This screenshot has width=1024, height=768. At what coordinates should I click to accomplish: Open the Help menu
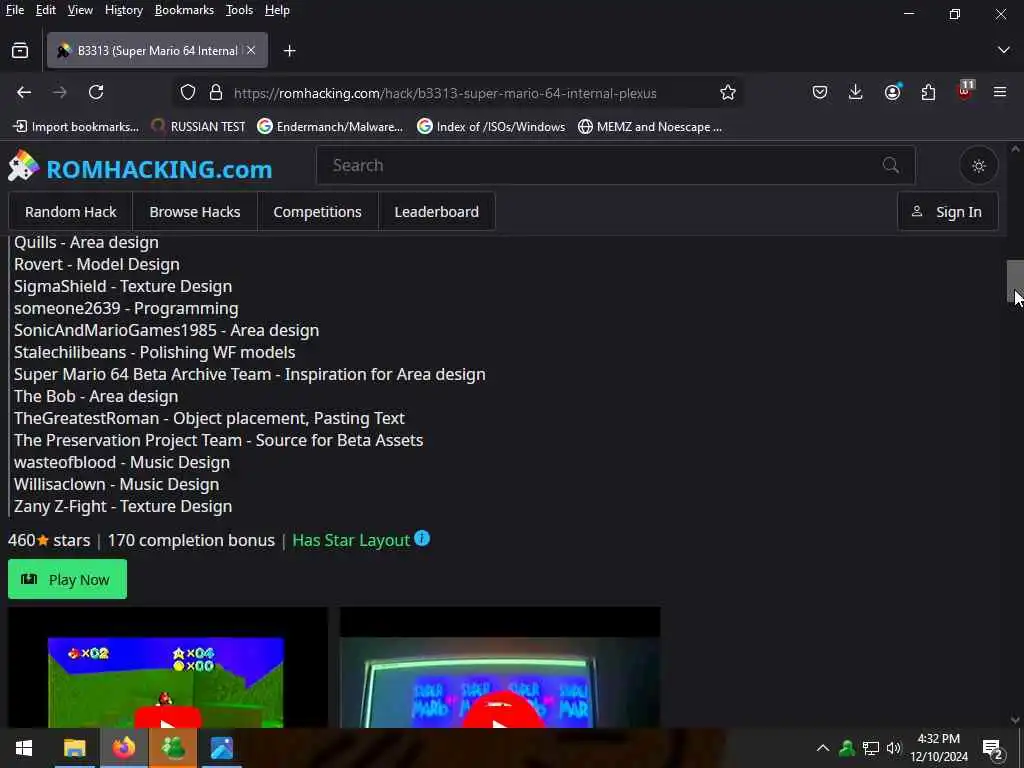coord(277,10)
